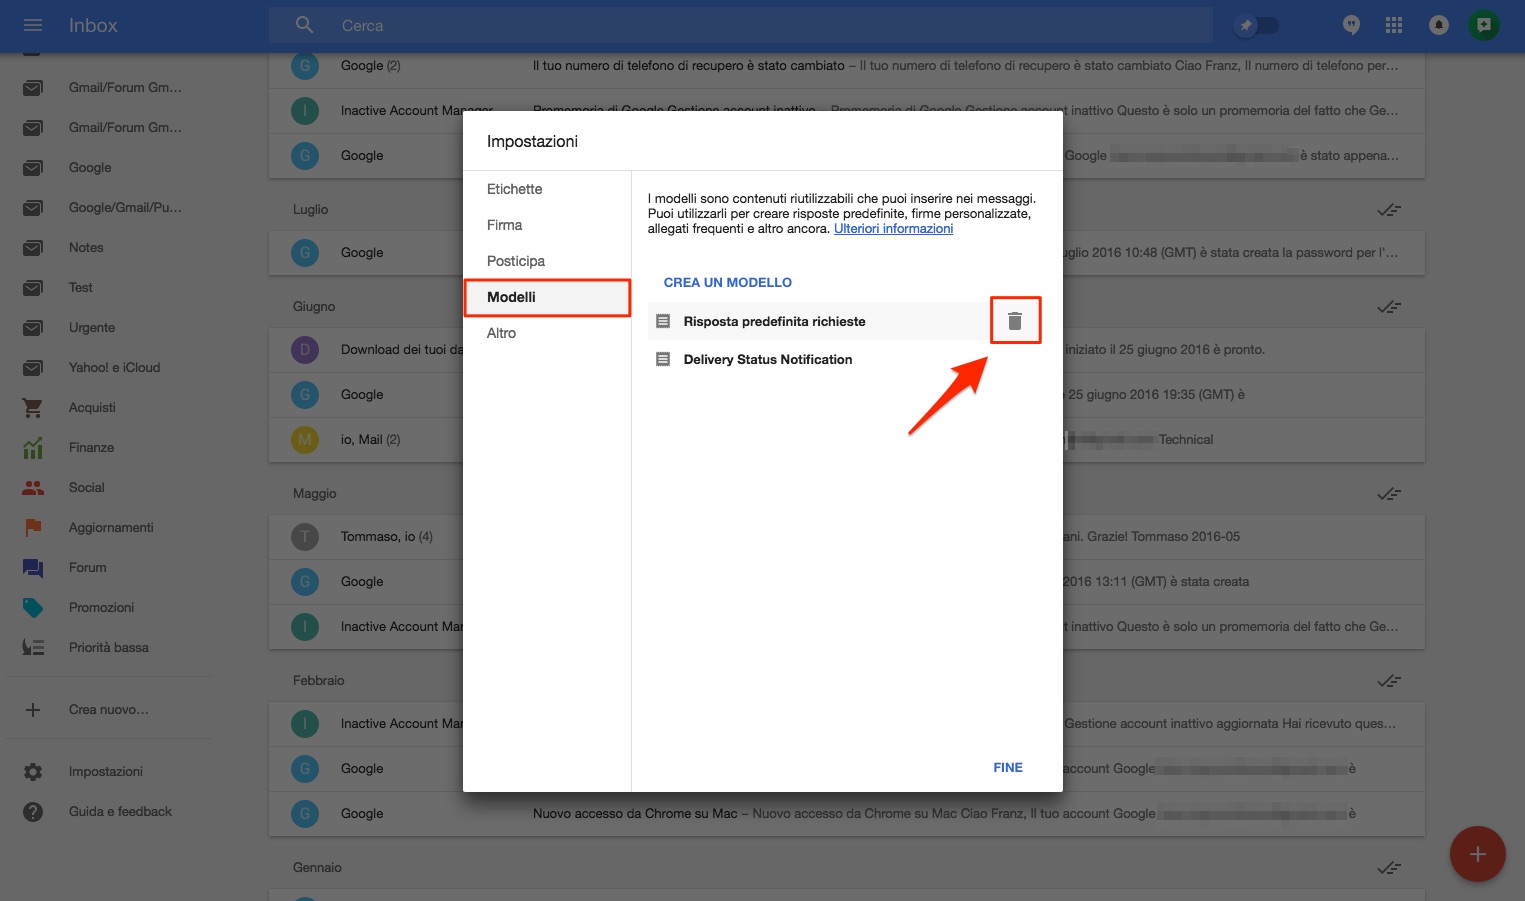This screenshot has height=901, width=1525.
Task: Open the notifications bell
Action: tap(1439, 25)
